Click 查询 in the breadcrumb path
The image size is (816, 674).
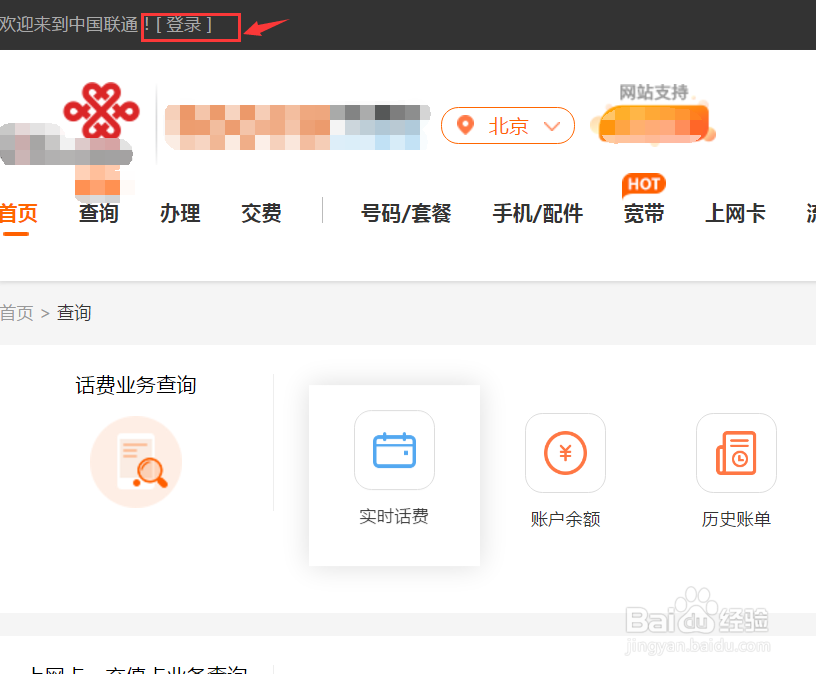pos(73,313)
